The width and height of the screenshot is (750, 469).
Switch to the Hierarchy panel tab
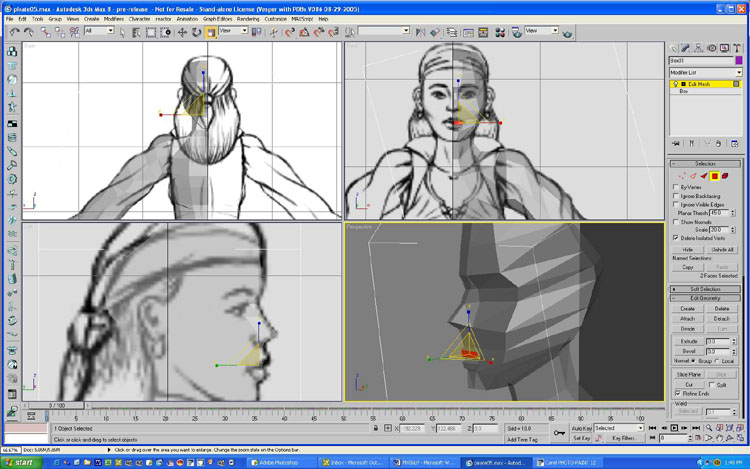698,47
